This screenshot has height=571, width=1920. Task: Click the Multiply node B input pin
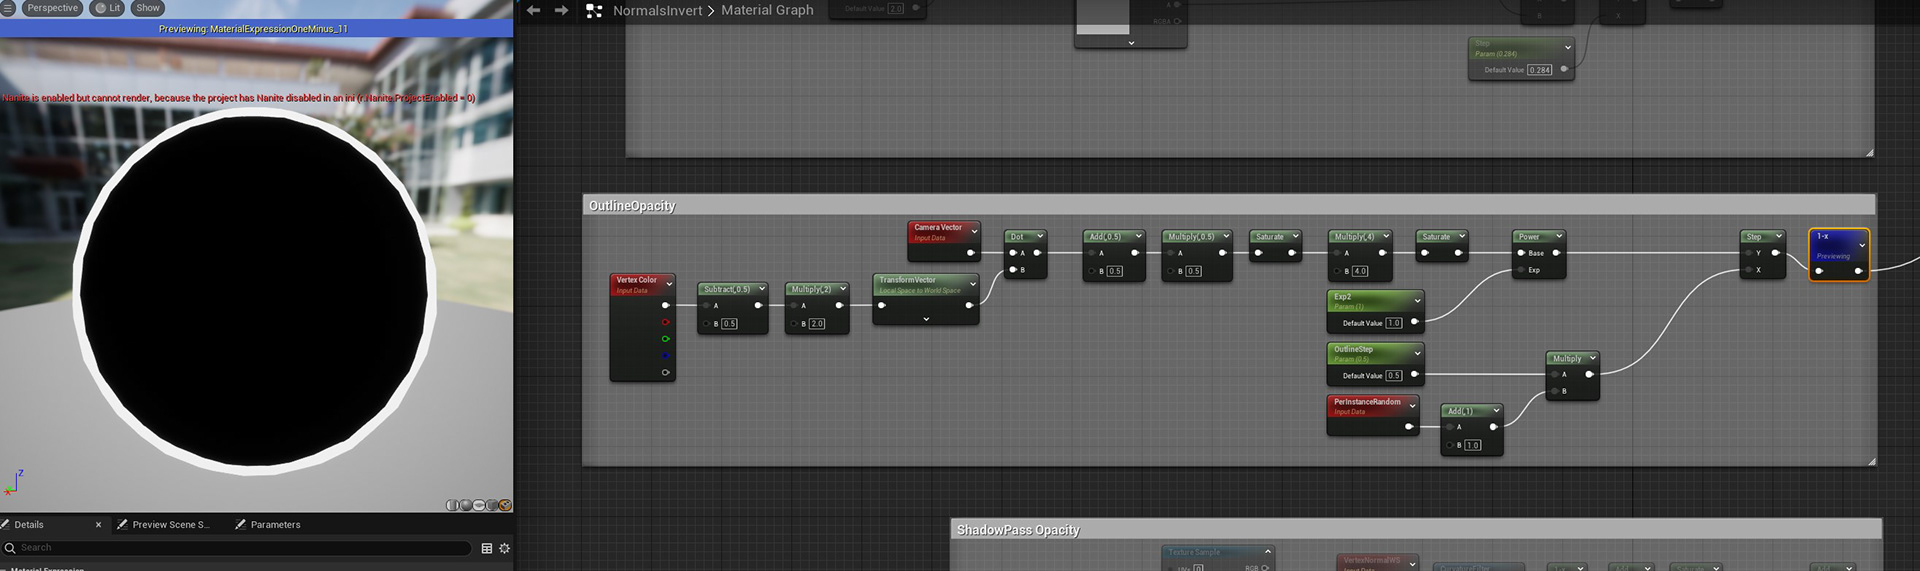[x=1554, y=391]
